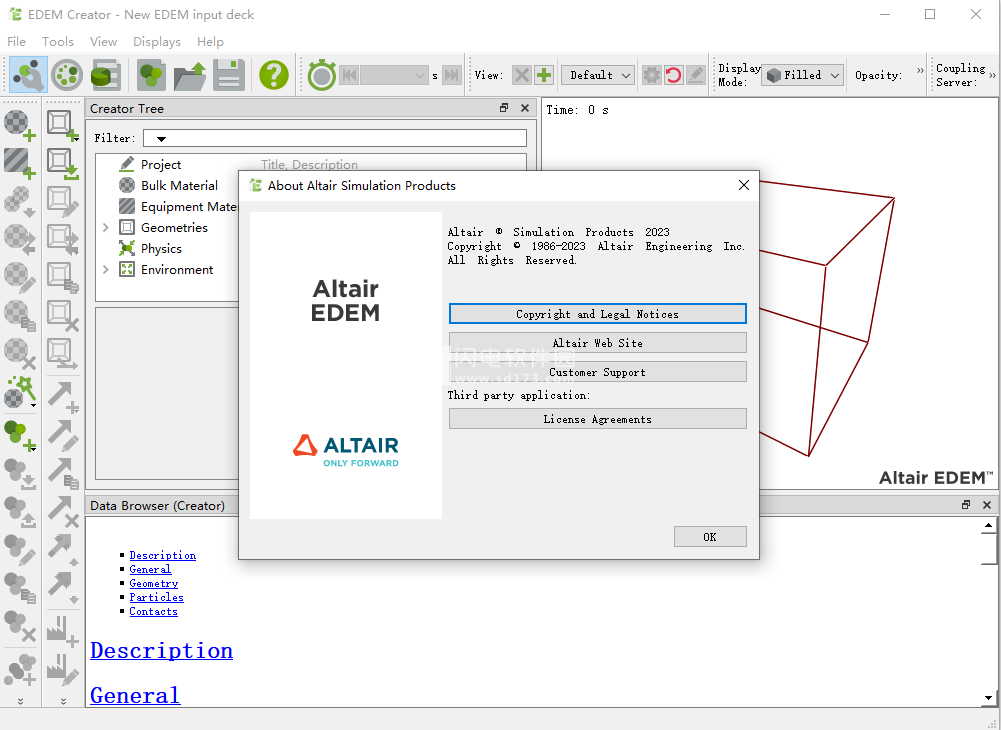The image size is (1001, 730).
Task: Click the delete bulk material icon
Action: pos(20,353)
